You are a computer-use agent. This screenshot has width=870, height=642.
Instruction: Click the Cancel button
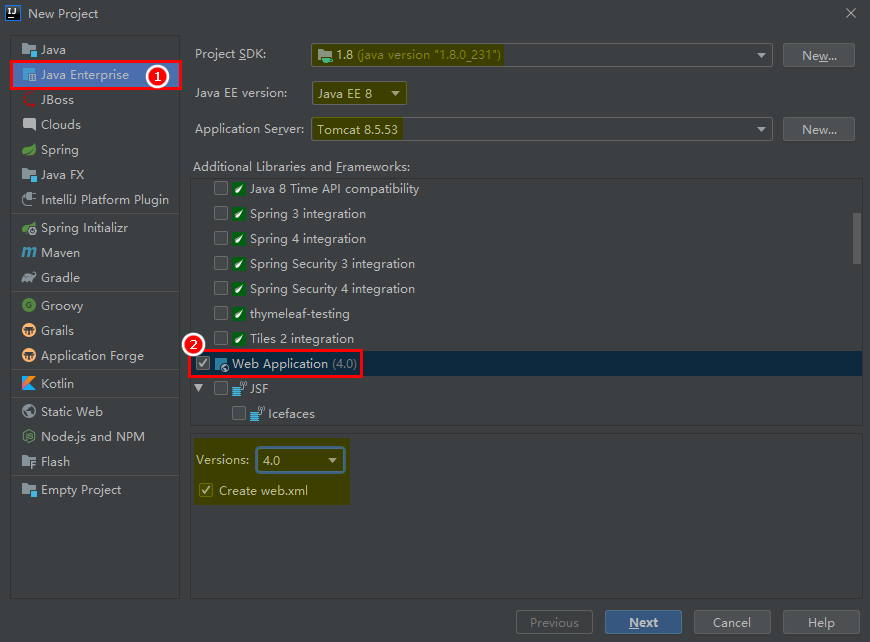coord(732,623)
